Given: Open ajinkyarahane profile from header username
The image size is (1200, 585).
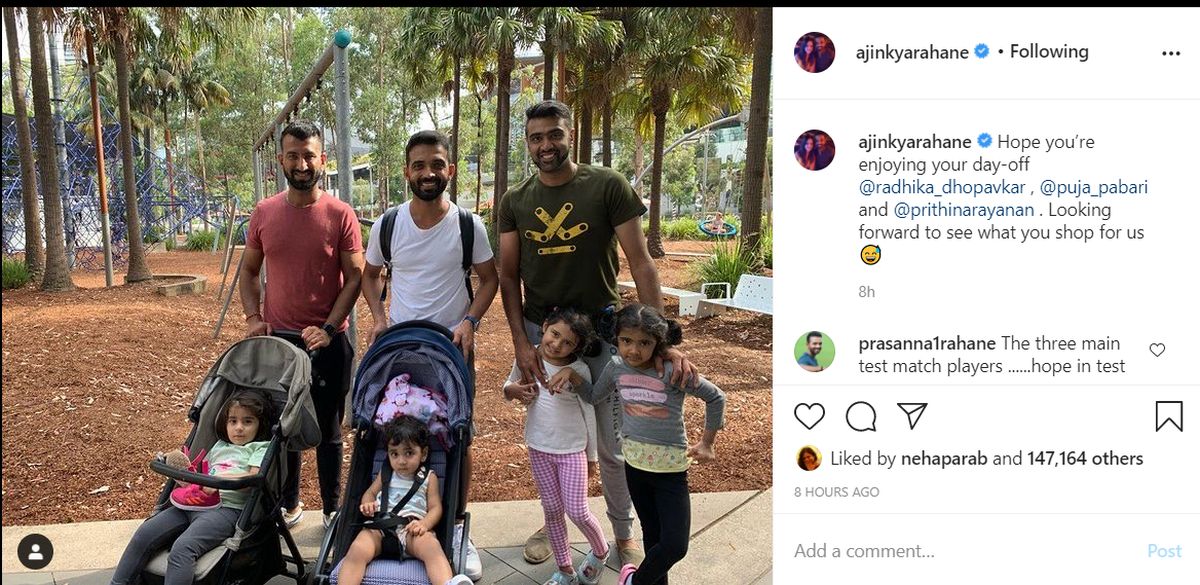Looking at the screenshot, I should coord(913,53).
